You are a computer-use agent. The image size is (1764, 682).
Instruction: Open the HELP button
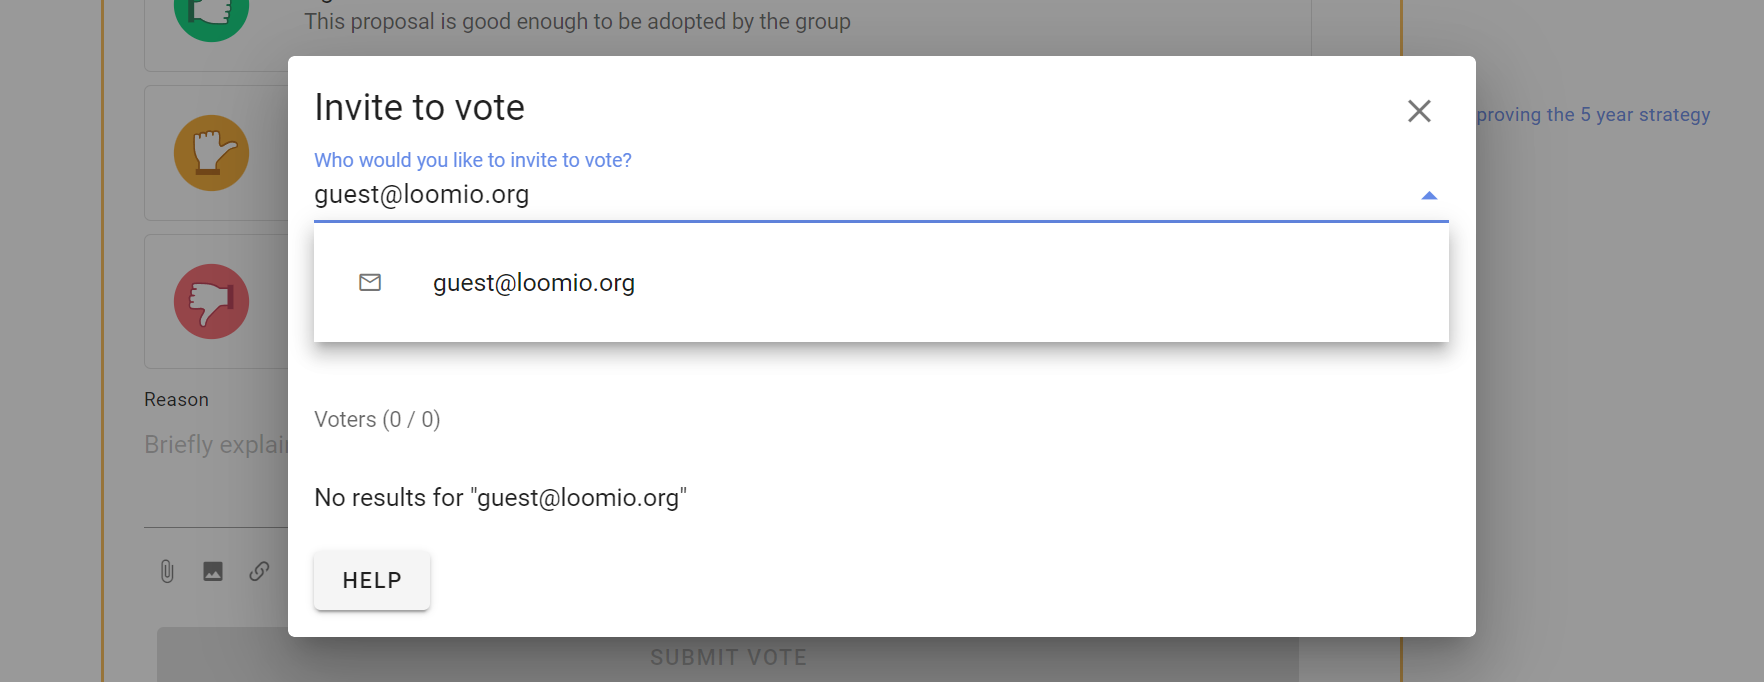coord(372,581)
